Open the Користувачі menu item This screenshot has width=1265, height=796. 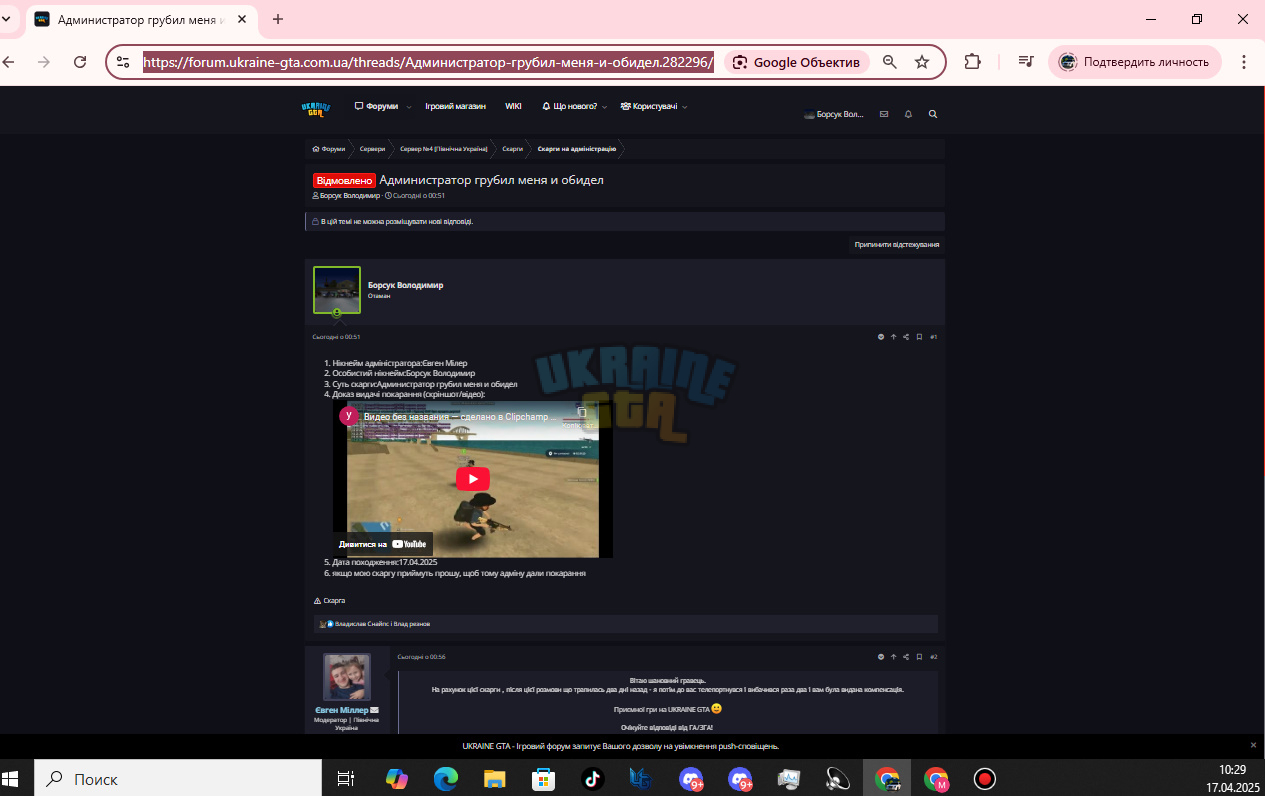tap(648, 106)
